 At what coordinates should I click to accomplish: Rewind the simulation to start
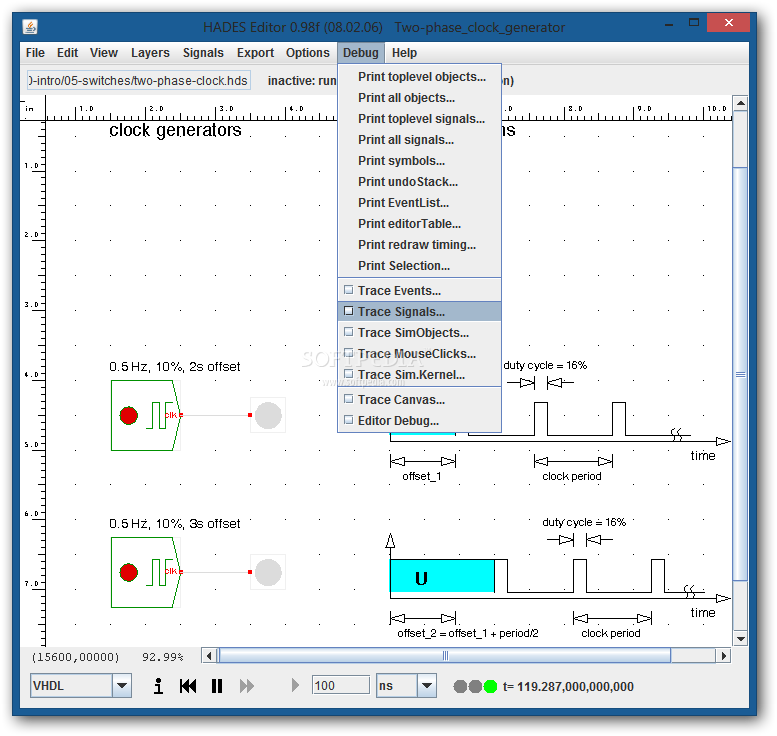pos(188,686)
